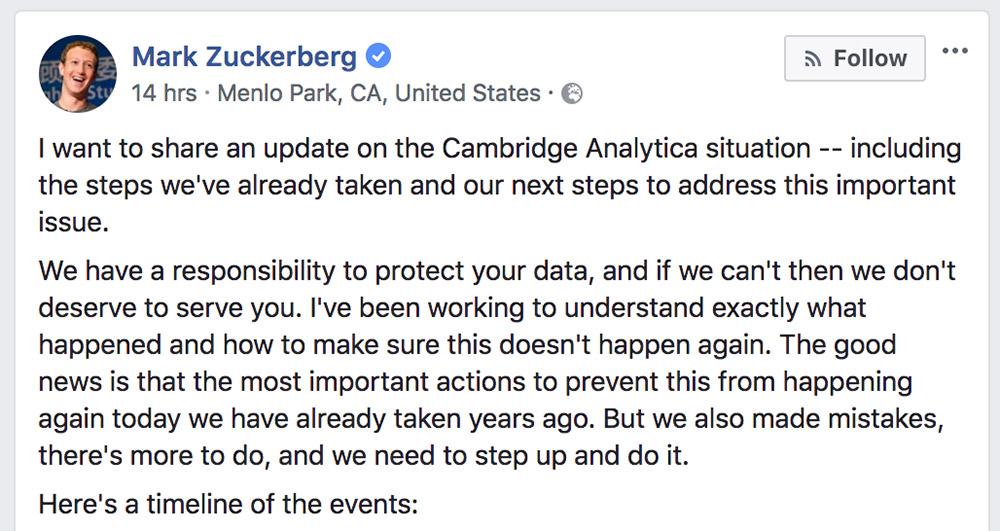Click the public globe privacy icon
The height and width of the screenshot is (531, 1000).
(572, 94)
